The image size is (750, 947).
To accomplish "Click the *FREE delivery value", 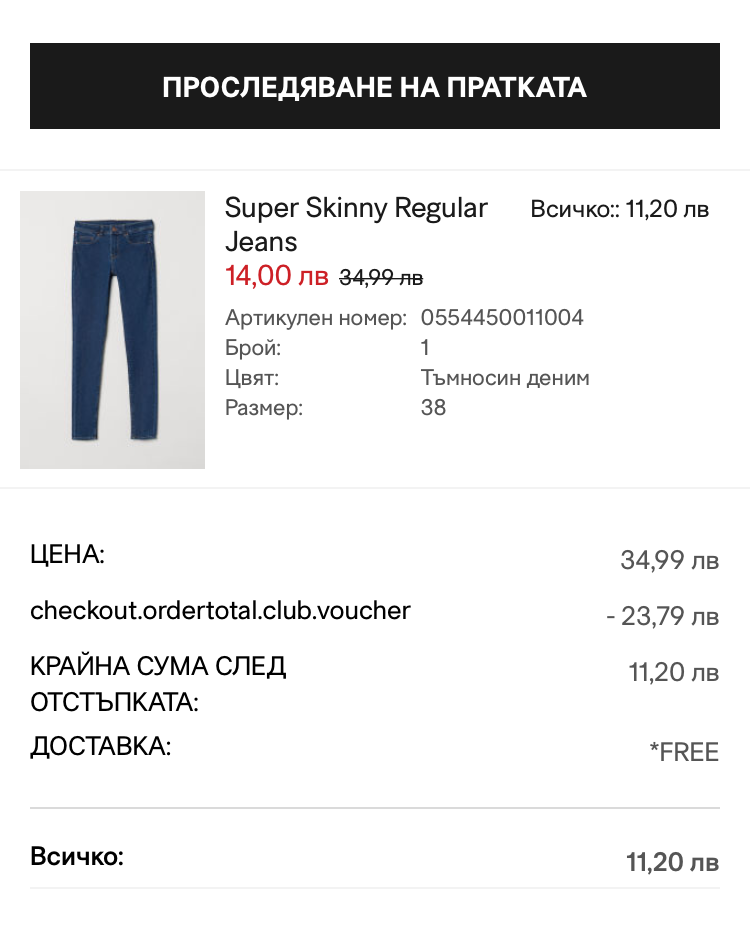I will coord(684,752).
